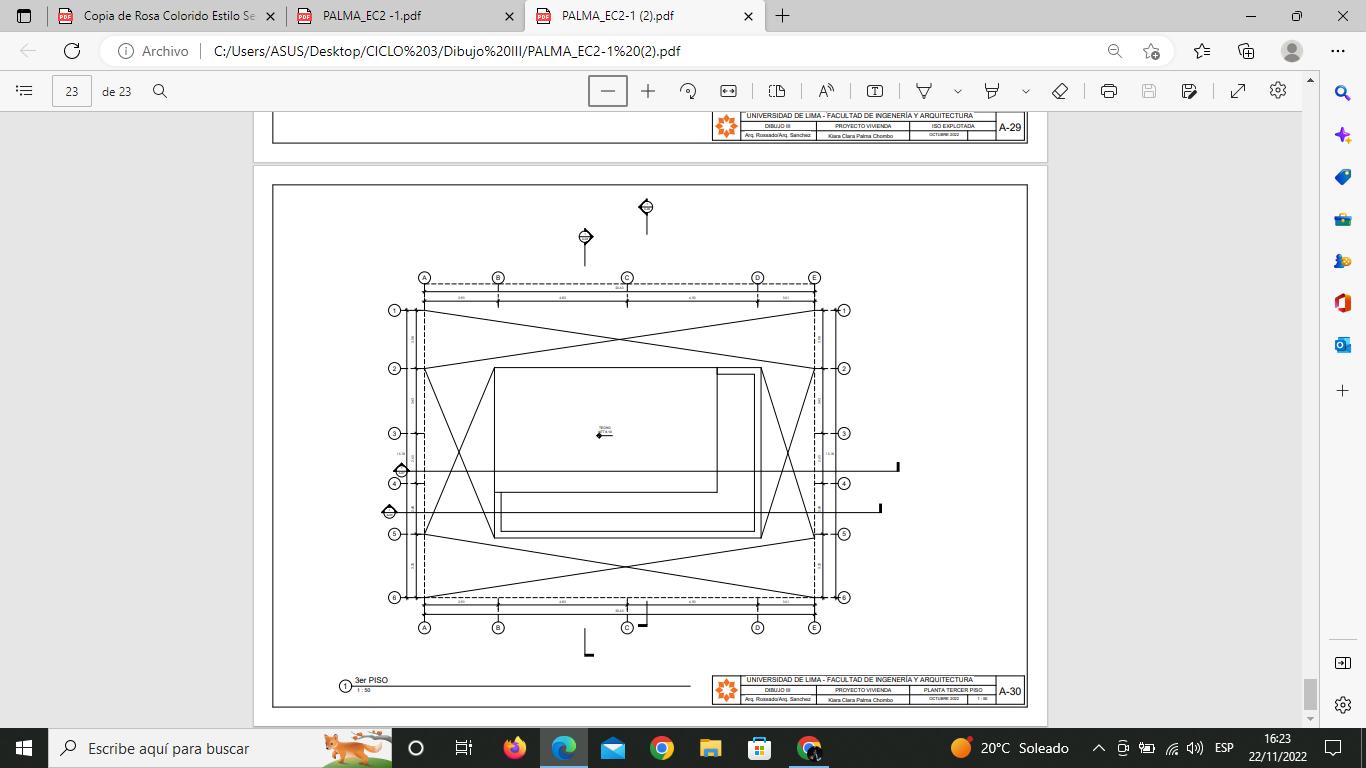The height and width of the screenshot is (768, 1366).
Task: Select the Draw pen tool
Action: click(x=924, y=91)
